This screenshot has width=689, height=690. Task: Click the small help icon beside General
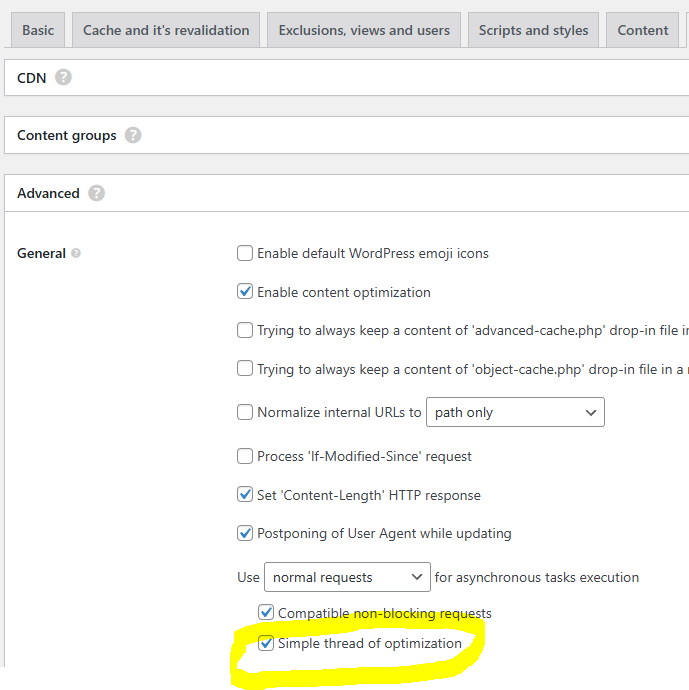pos(76,254)
